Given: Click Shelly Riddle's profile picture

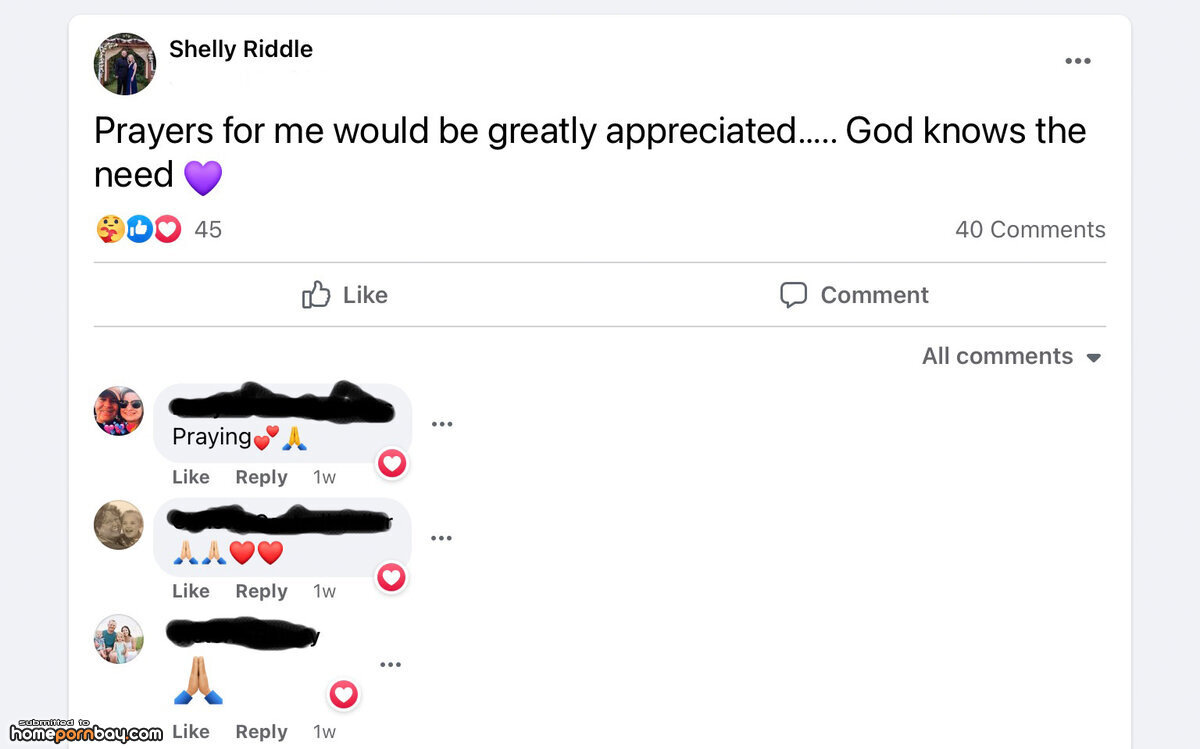Looking at the screenshot, I should click(125, 64).
